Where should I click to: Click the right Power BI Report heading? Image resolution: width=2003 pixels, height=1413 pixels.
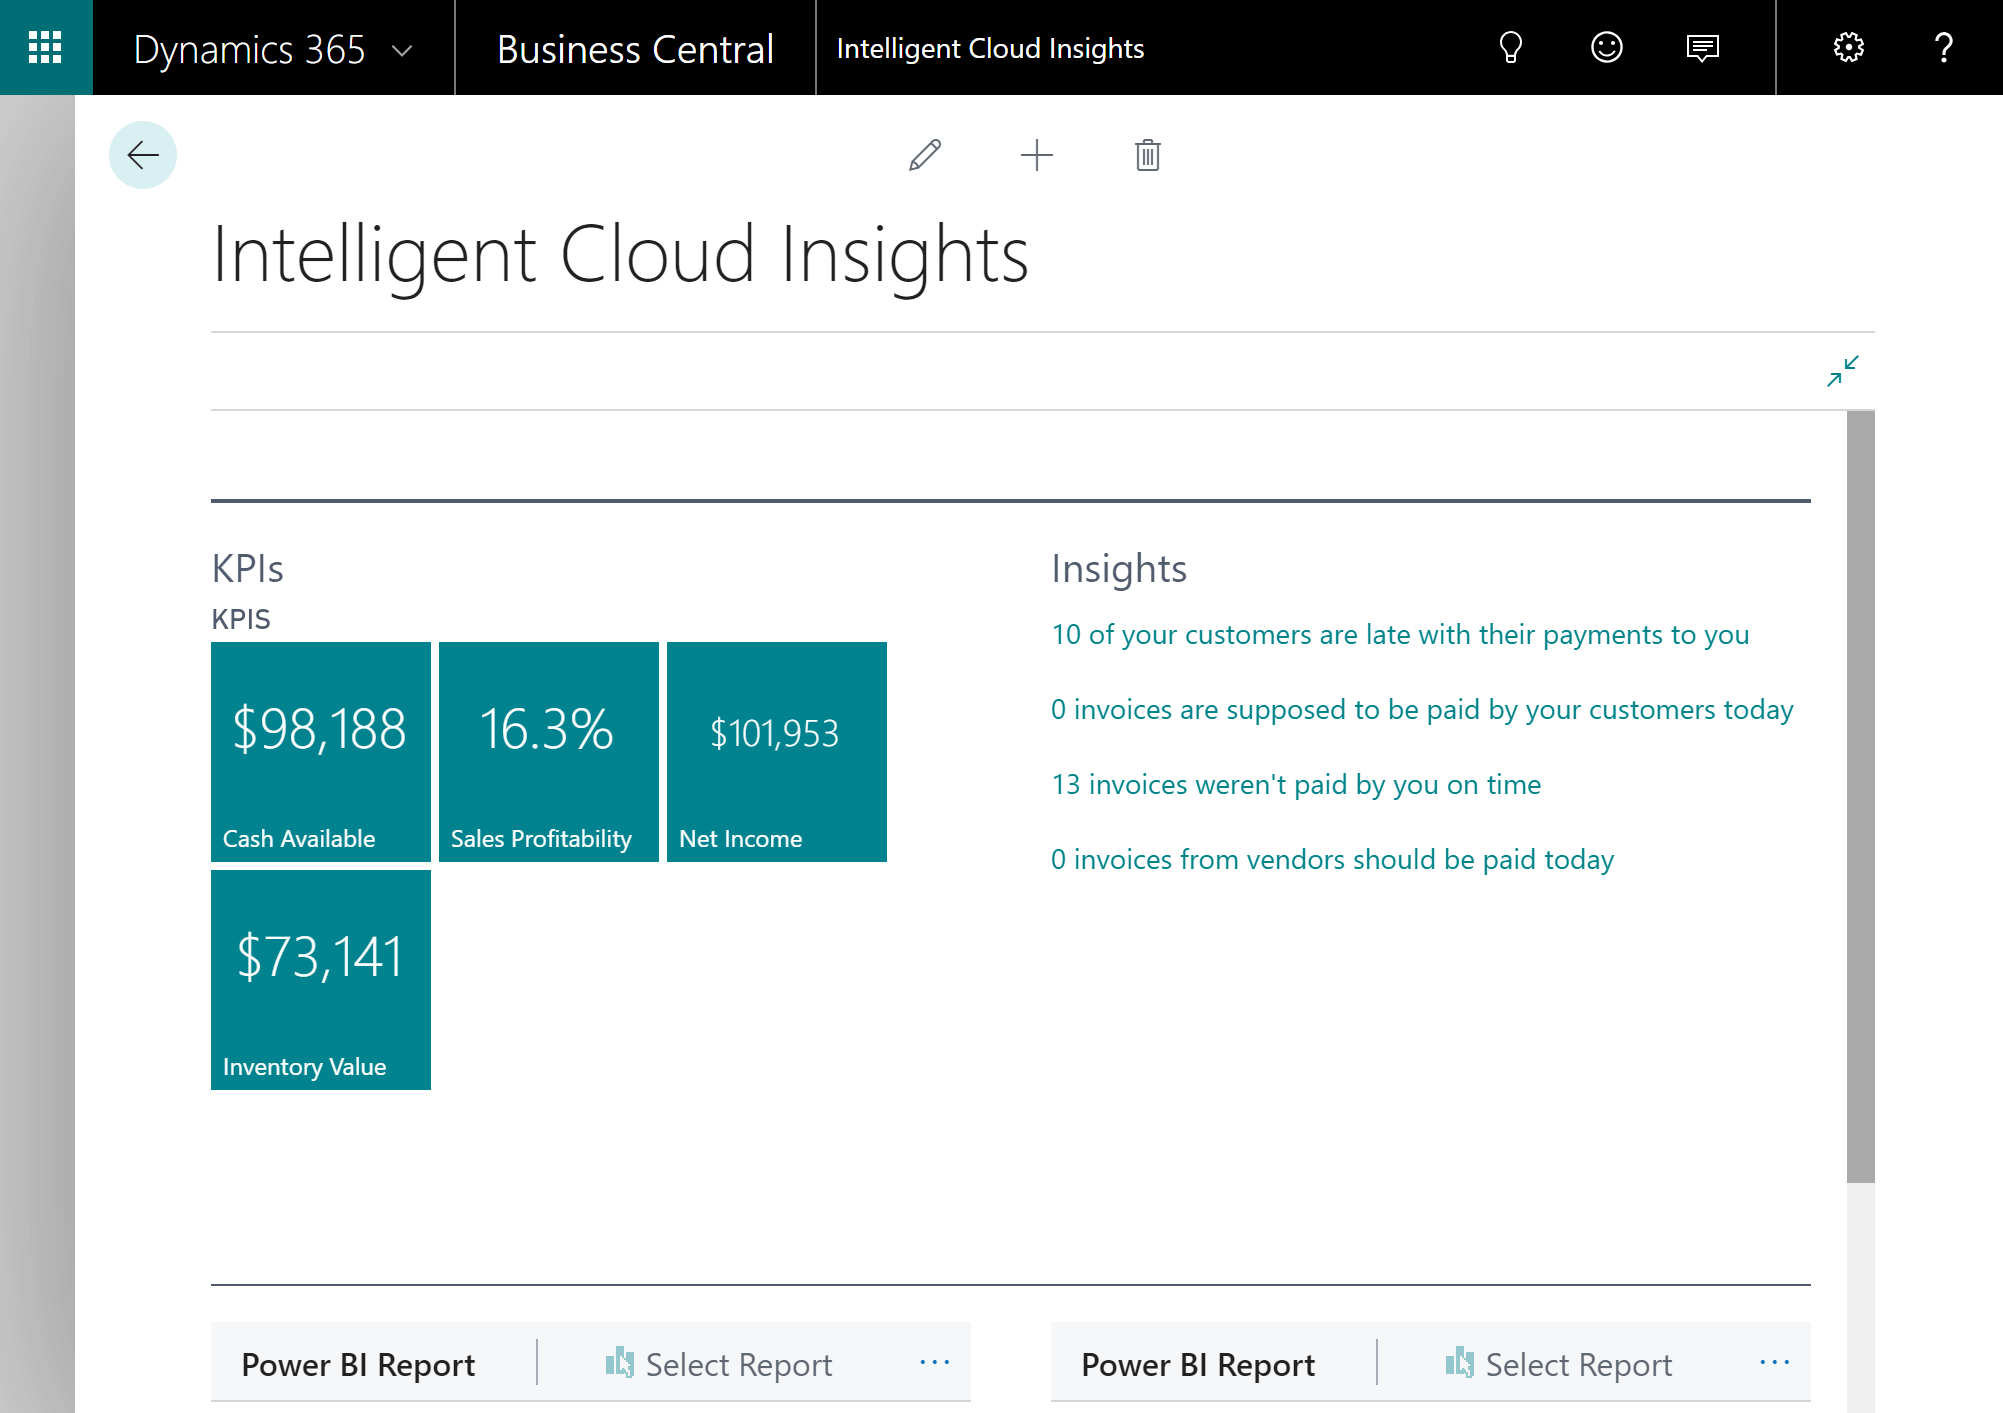[x=1198, y=1365]
